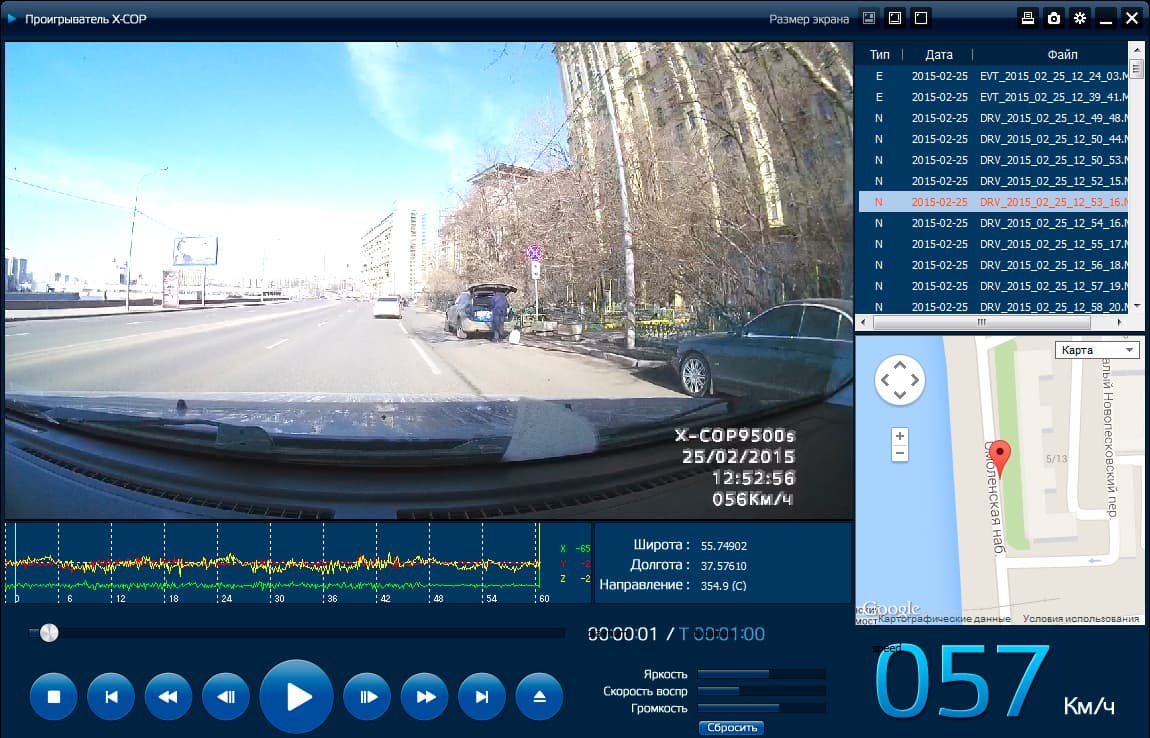Select highlighted file DRV_2015_02_25_12_53_16

(993, 202)
